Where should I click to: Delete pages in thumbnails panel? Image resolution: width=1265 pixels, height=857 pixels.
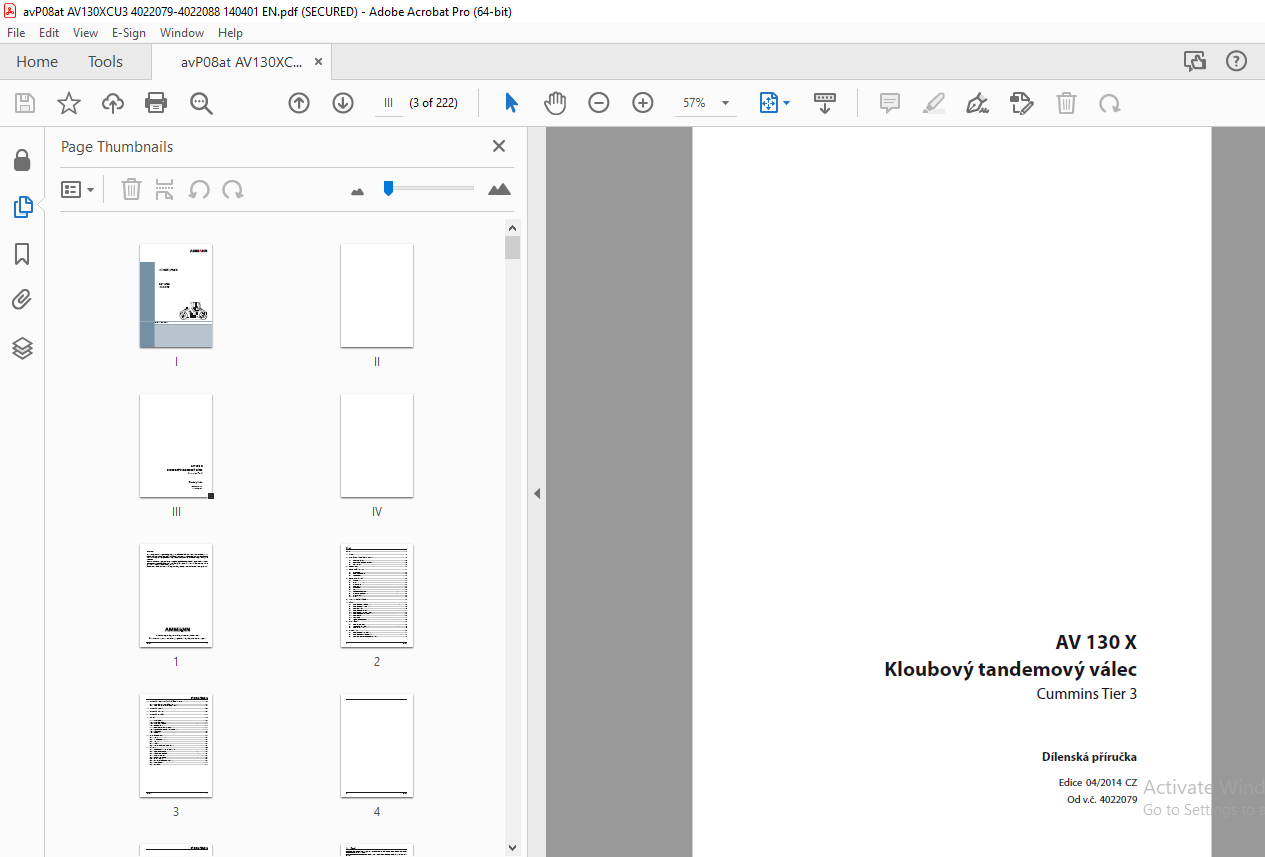coord(131,189)
